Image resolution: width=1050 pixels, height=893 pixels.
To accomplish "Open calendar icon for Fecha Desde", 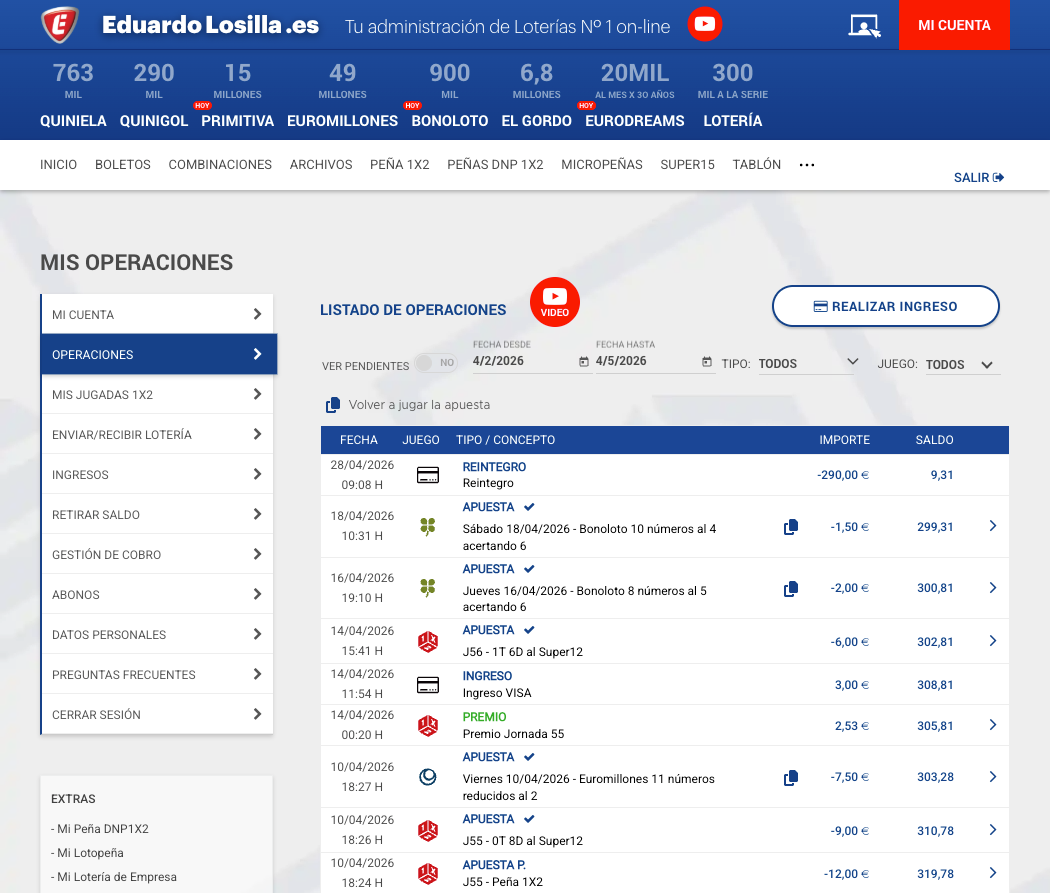I will click(x=584, y=361).
